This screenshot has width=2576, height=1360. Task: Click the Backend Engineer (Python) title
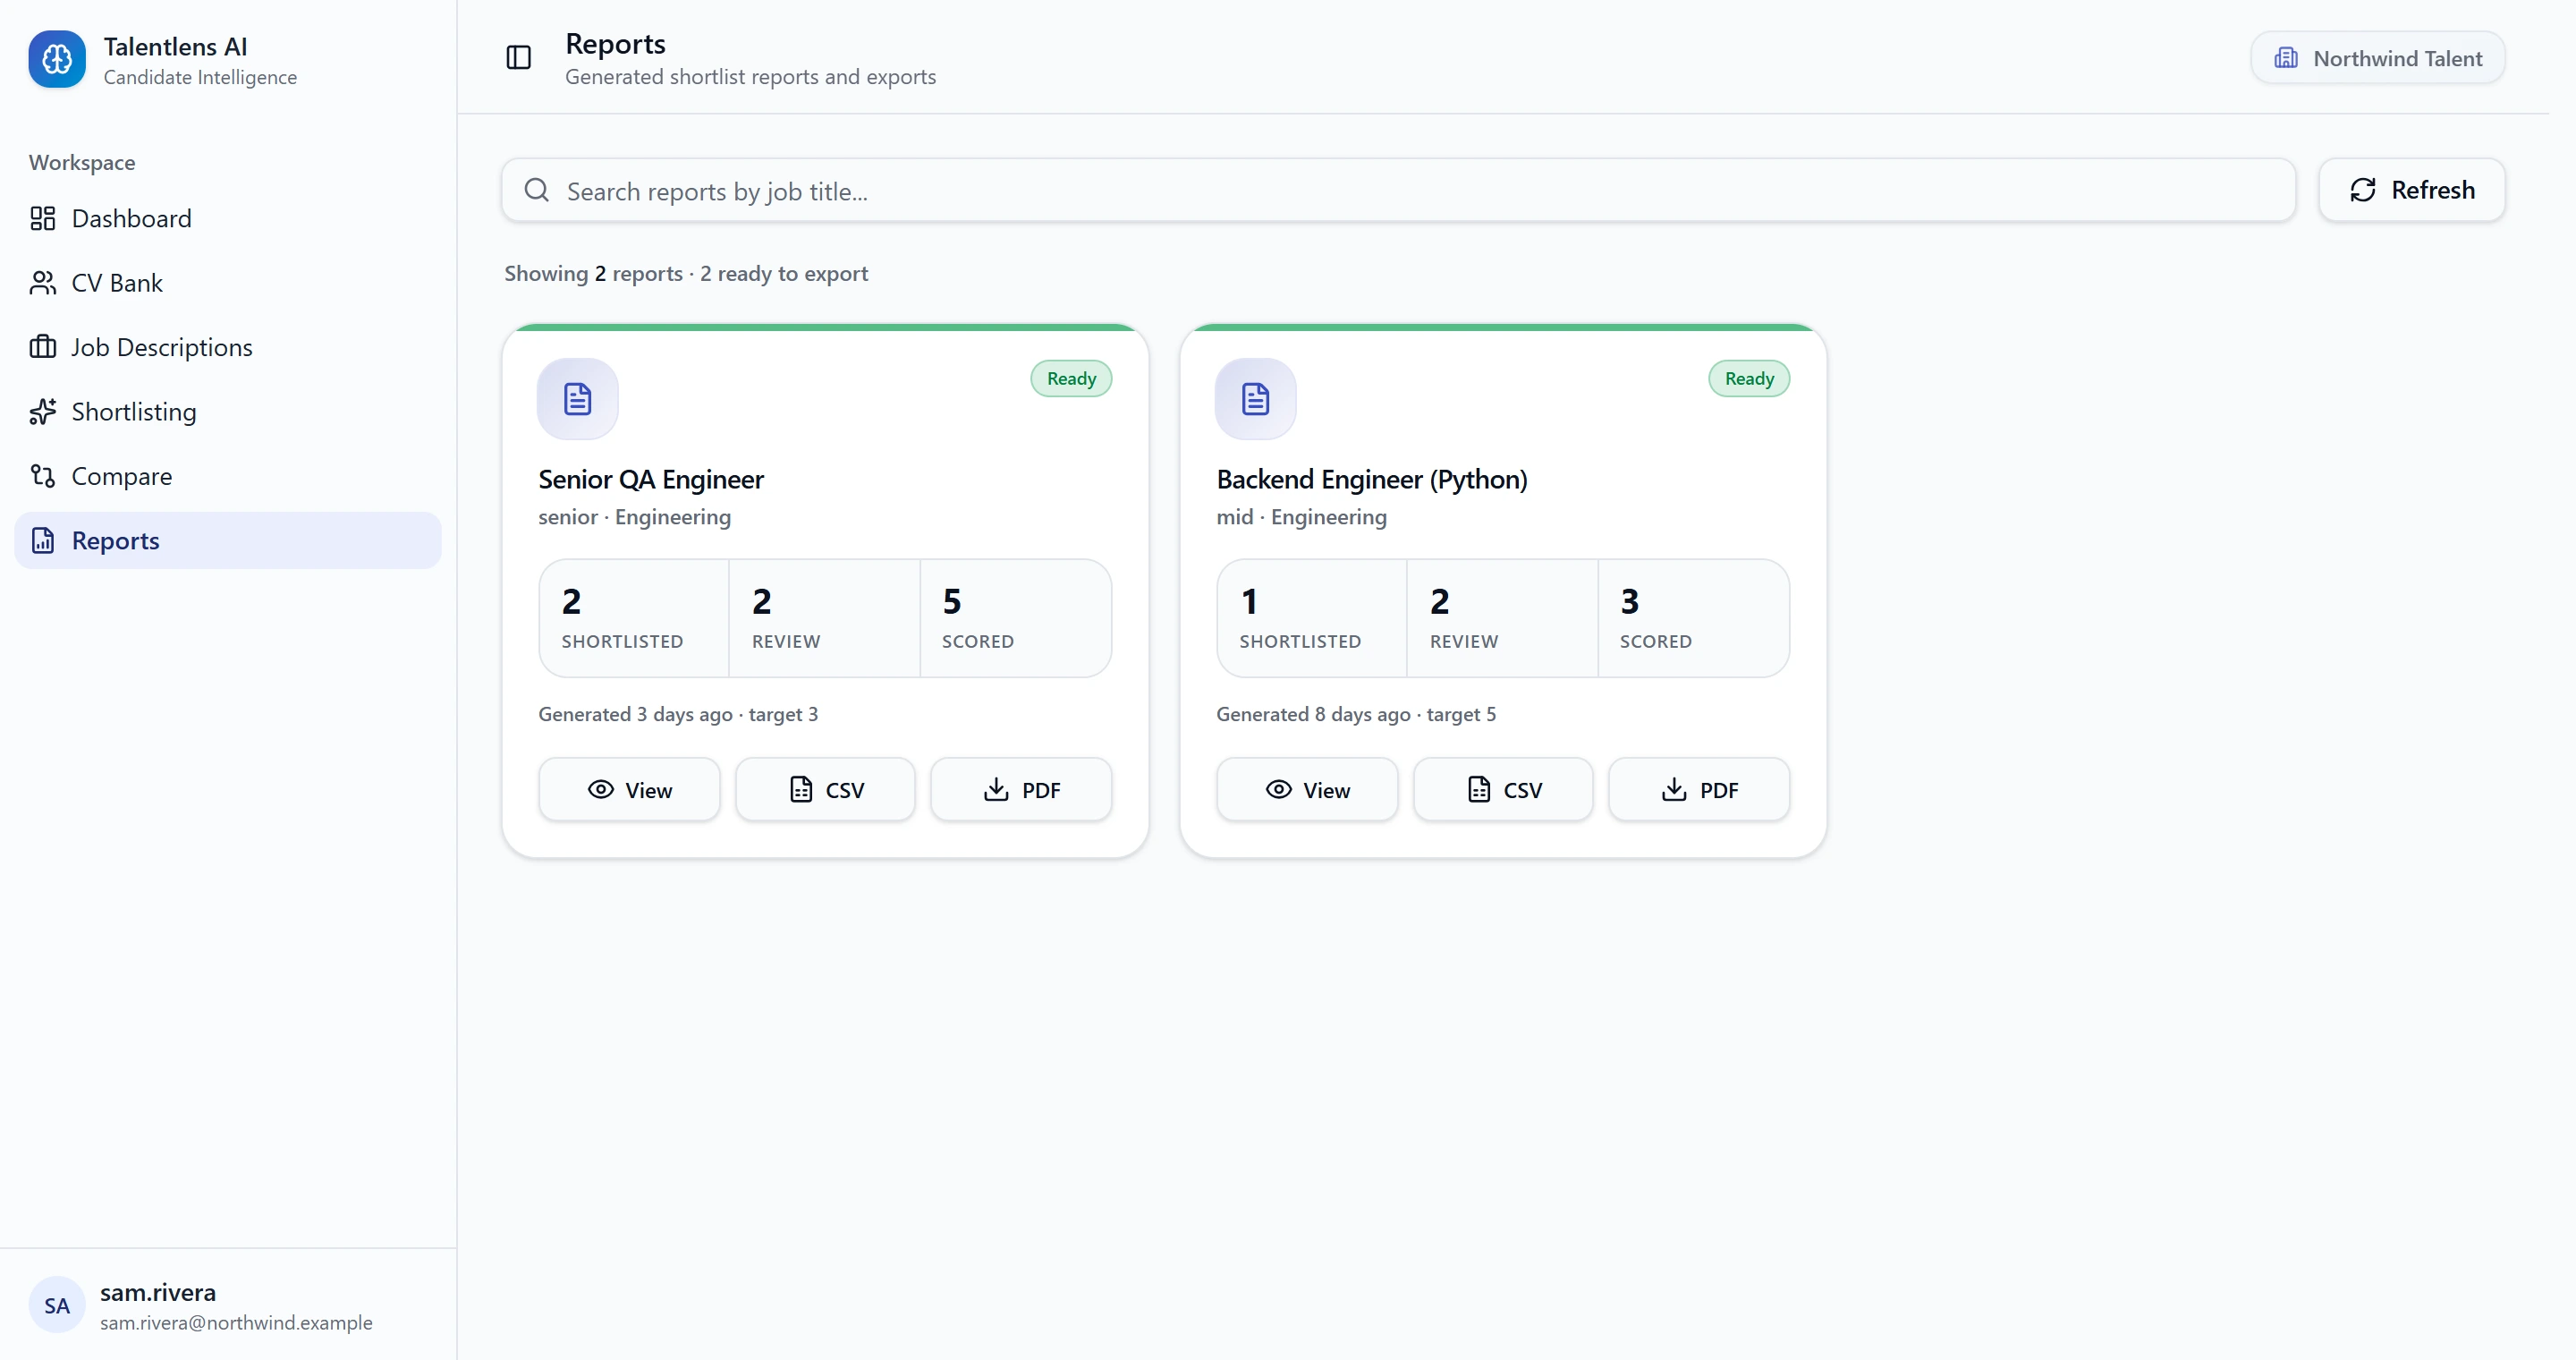1372,480
